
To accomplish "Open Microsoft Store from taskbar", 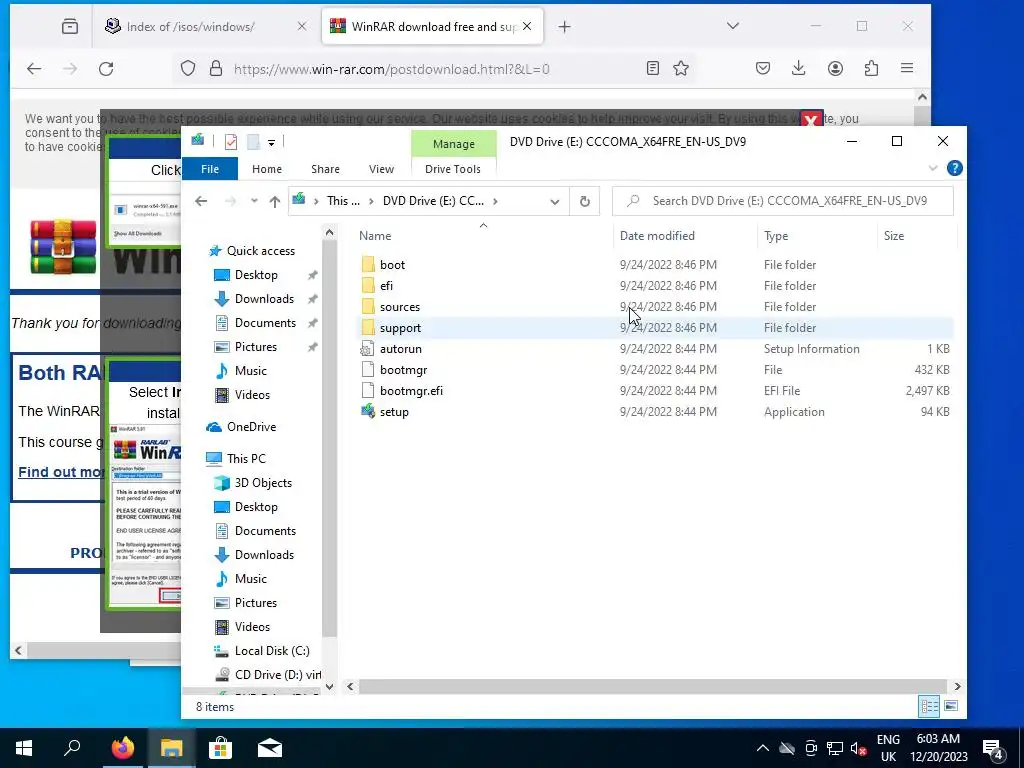I will pos(220,748).
